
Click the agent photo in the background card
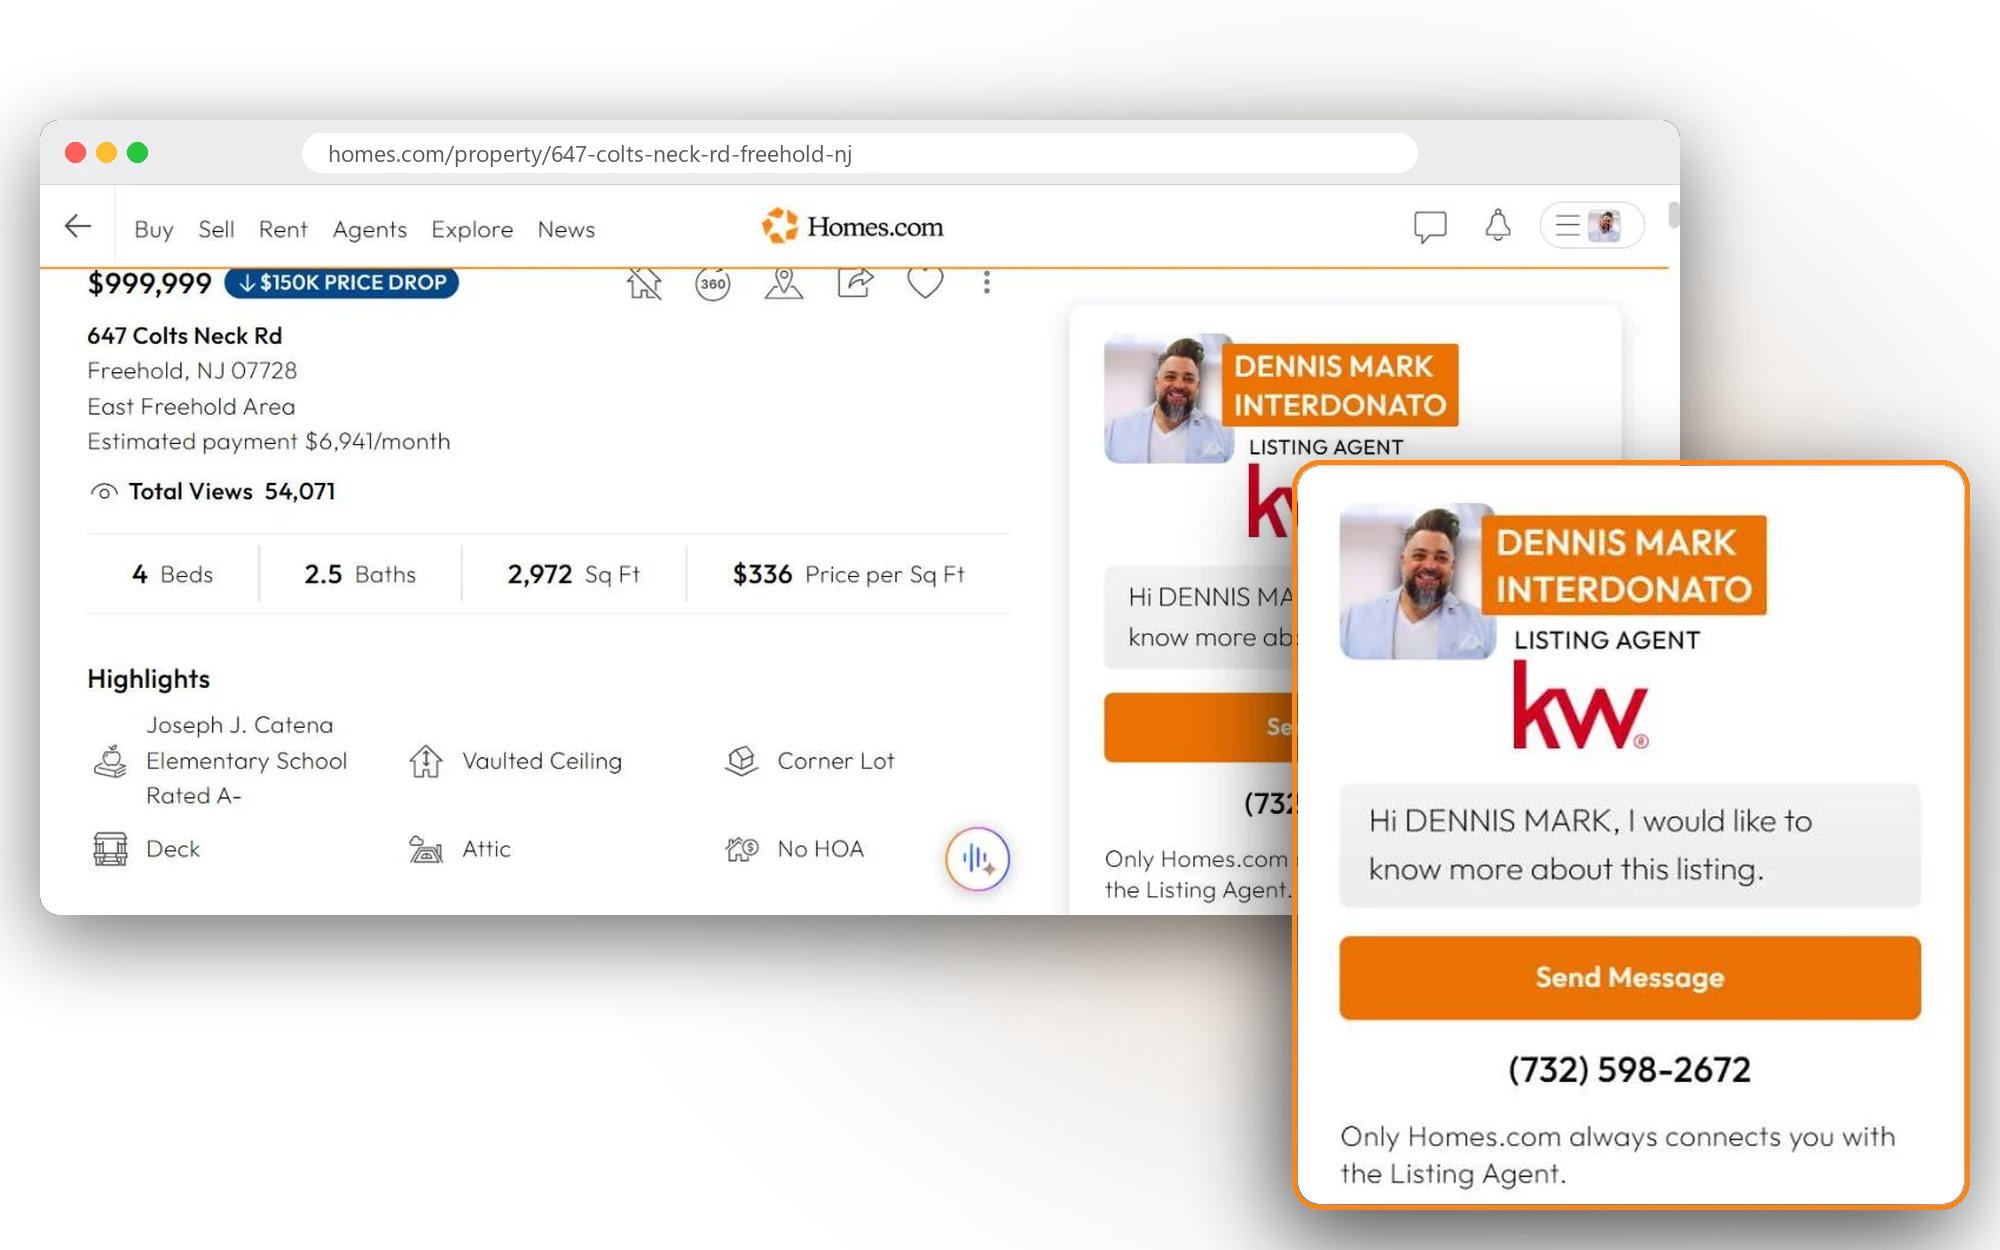coord(1168,398)
